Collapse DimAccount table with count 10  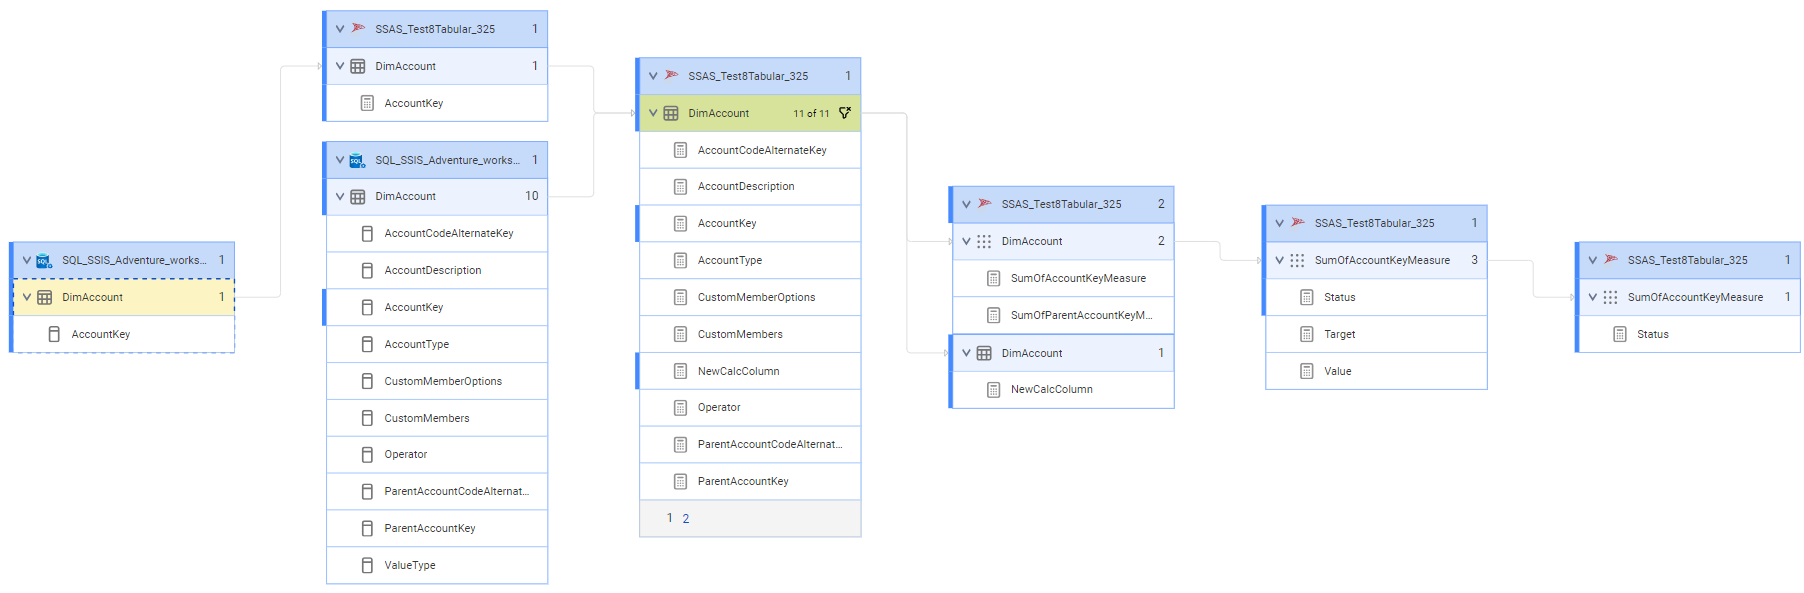pos(340,196)
